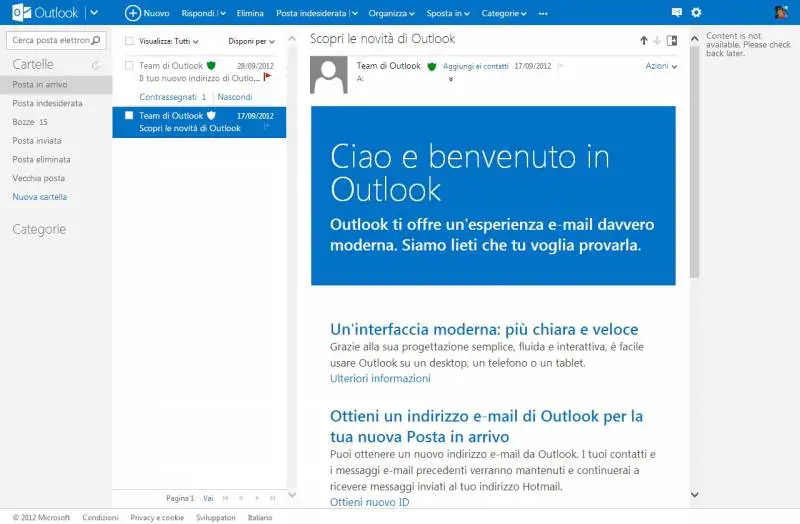
Task: Click the reading pane scroll-up arrow
Action: click(694, 39)
